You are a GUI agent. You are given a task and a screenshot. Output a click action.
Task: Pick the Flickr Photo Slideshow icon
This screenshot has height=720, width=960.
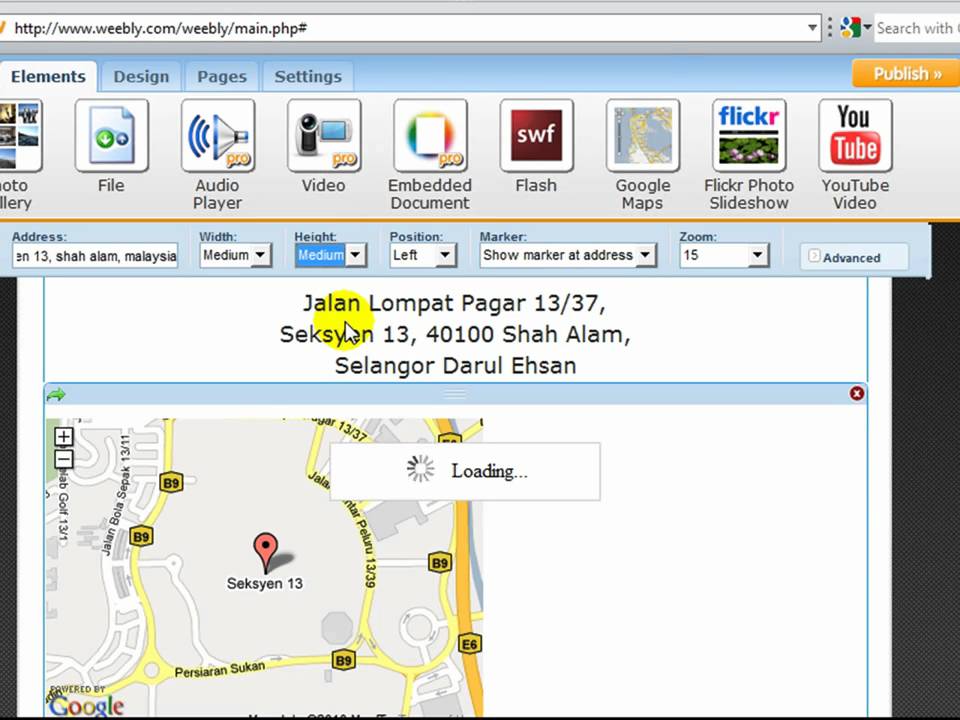749,135
